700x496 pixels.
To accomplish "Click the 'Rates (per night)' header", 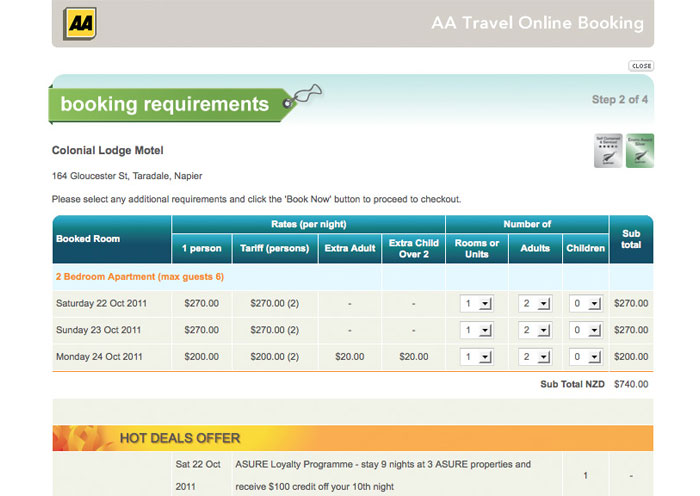I will coord(308,224).
